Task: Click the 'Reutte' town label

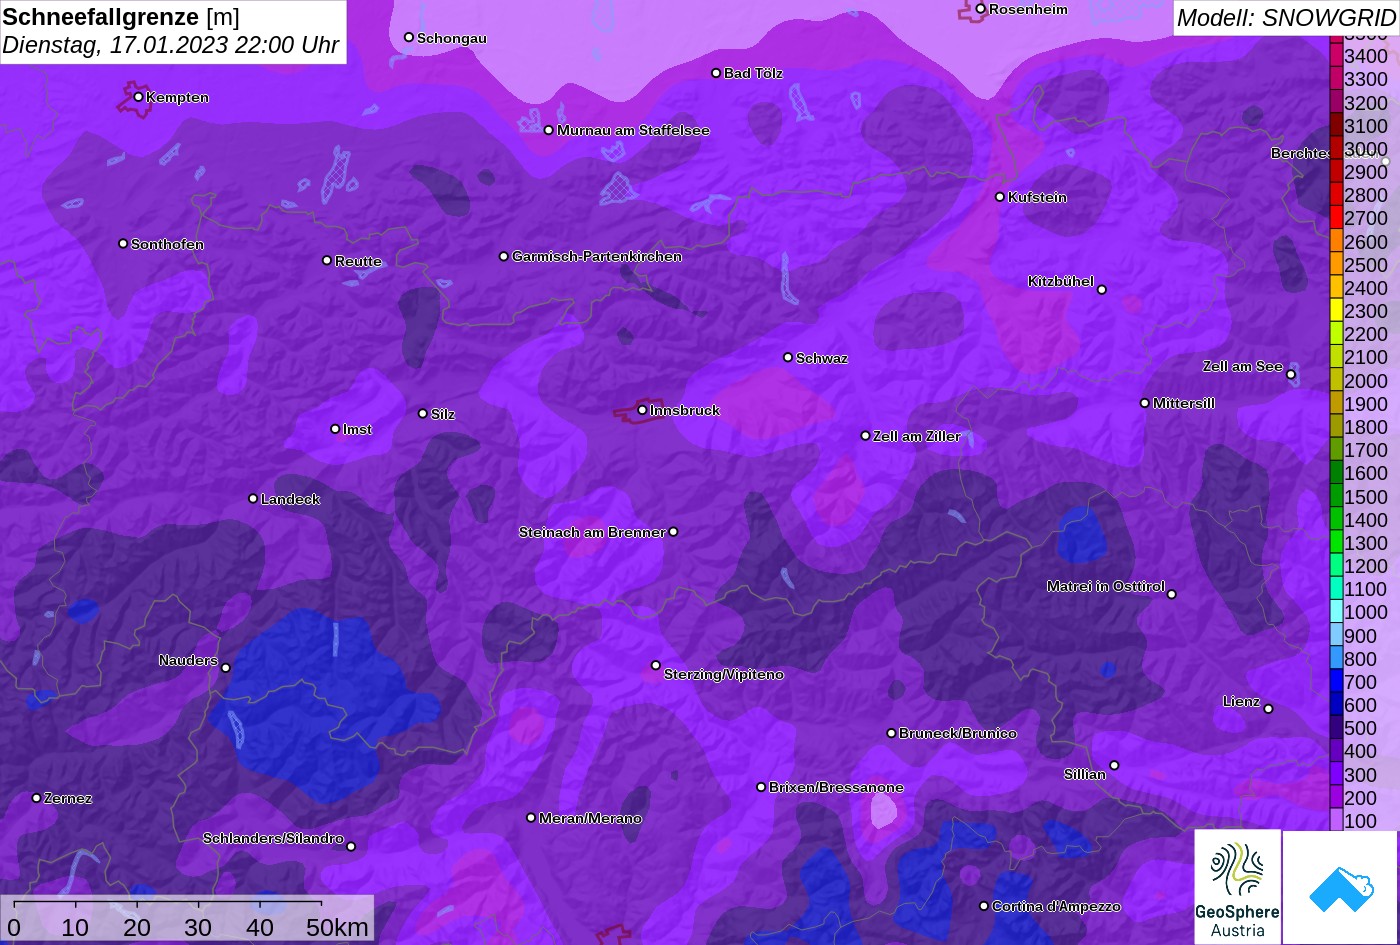Action: pos(358,261)
